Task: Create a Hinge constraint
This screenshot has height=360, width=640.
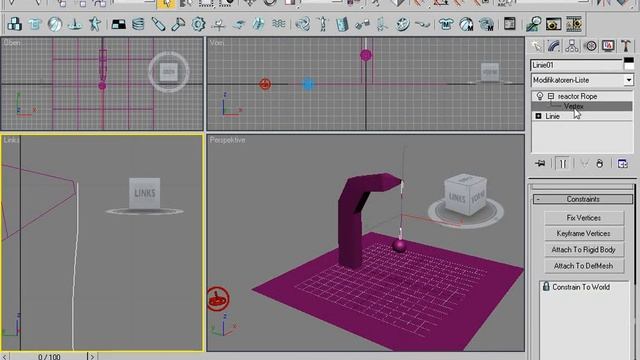Action: pos(342,24)
